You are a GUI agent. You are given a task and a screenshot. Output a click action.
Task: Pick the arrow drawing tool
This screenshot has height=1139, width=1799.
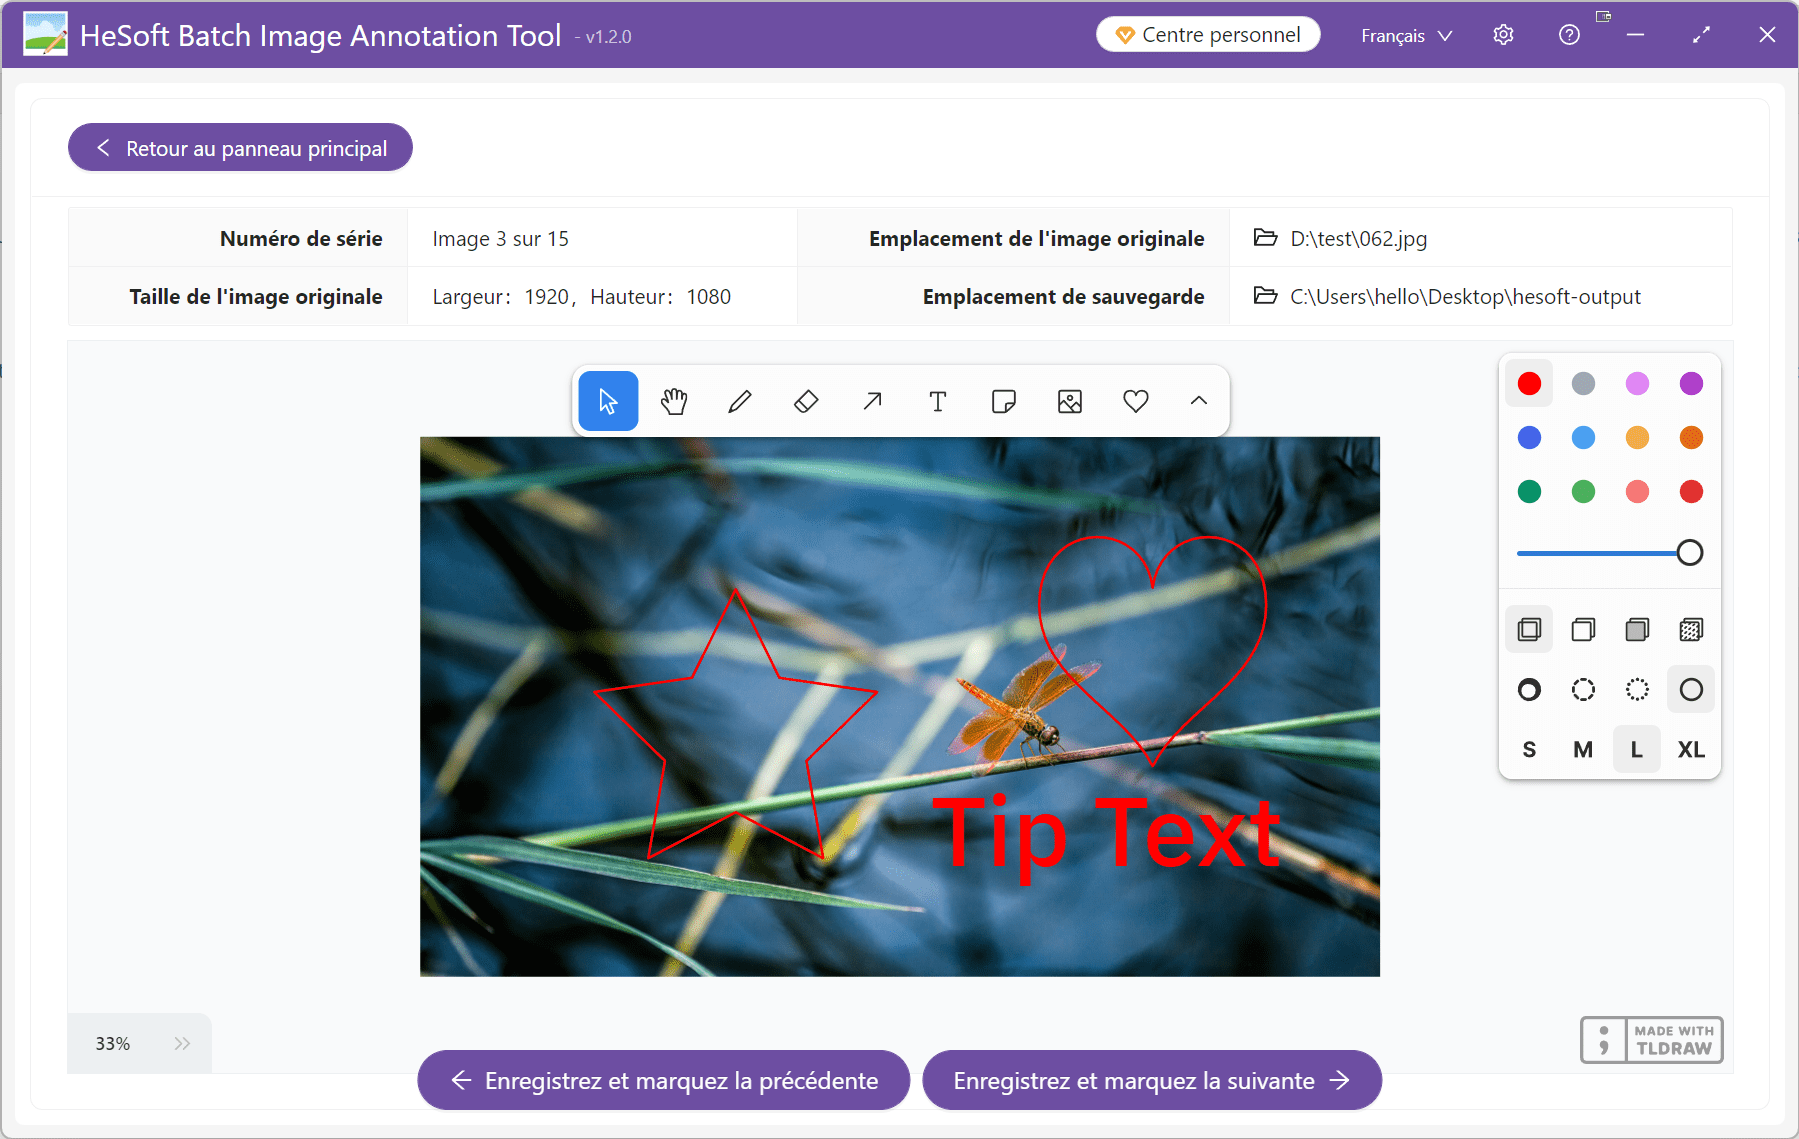(872, 401)
